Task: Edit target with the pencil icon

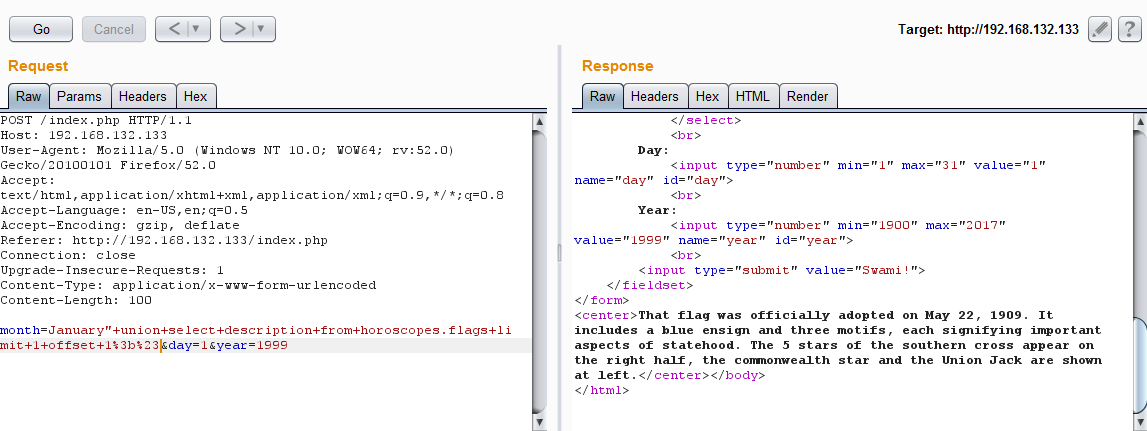Action: tap(1100, 29)
